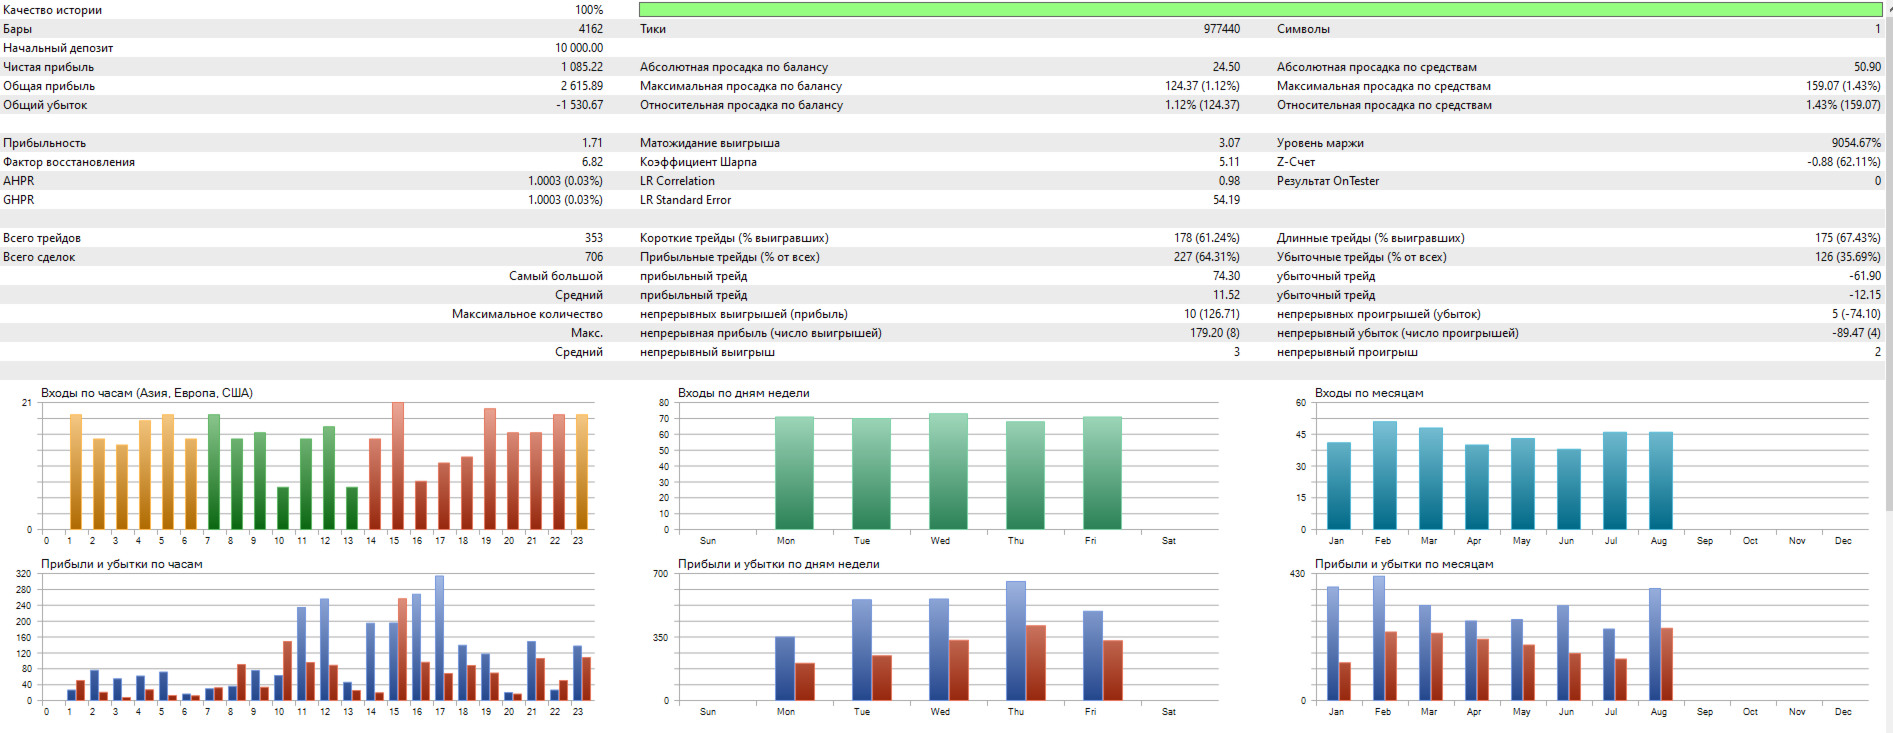
Task: Click the 'Абсолютная просадка по балансу' label
Action: tap(734, 67)
